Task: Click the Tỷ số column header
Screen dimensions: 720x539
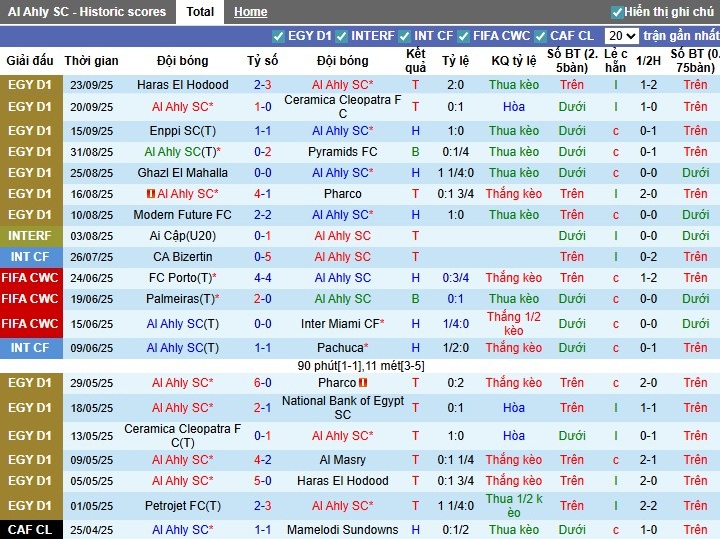Action: pos(262,60)
